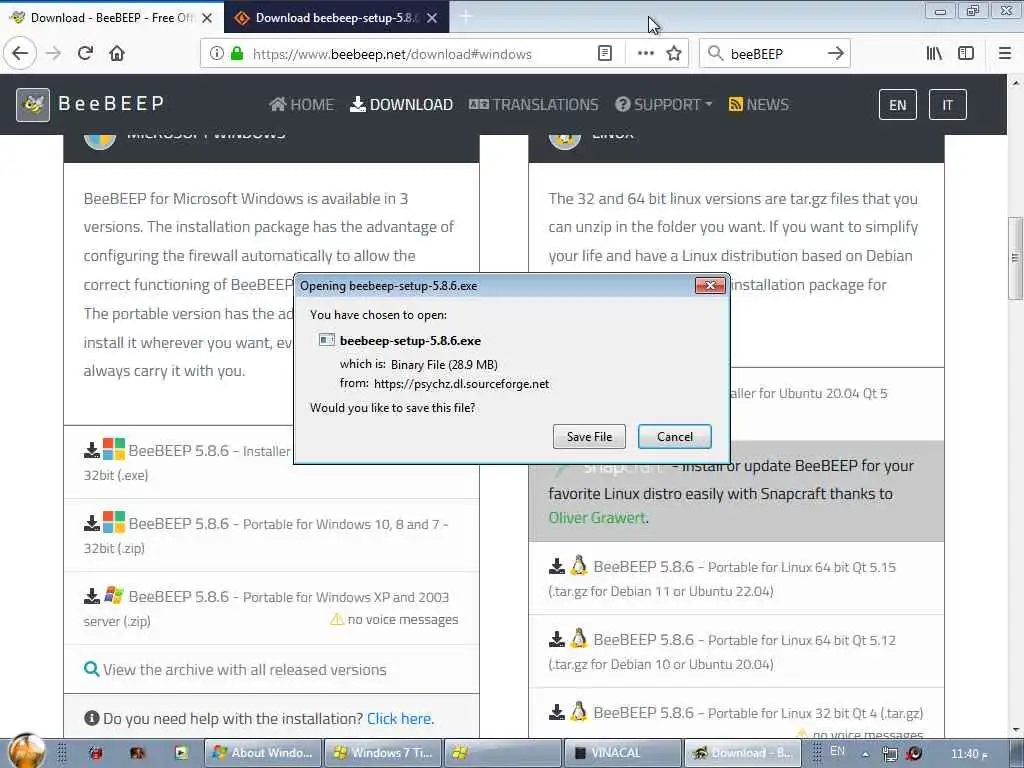Open the Library bookmarks icon

(x=934, y=54)
